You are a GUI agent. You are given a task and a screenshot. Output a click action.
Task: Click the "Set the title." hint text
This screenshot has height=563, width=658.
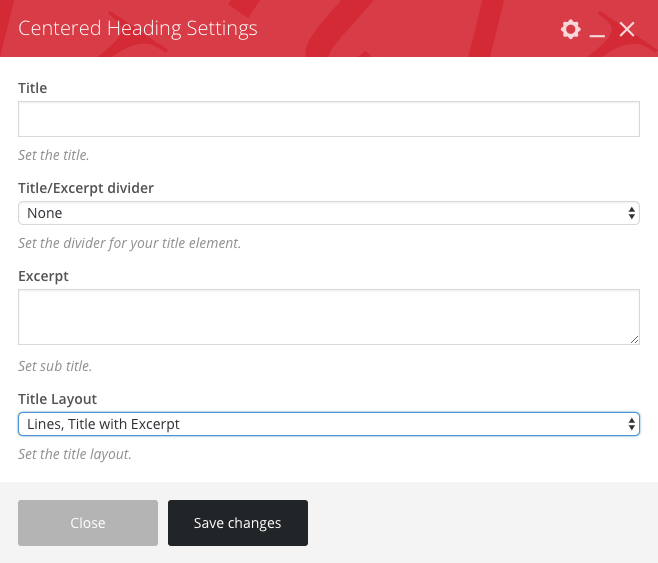pos(54,155)
